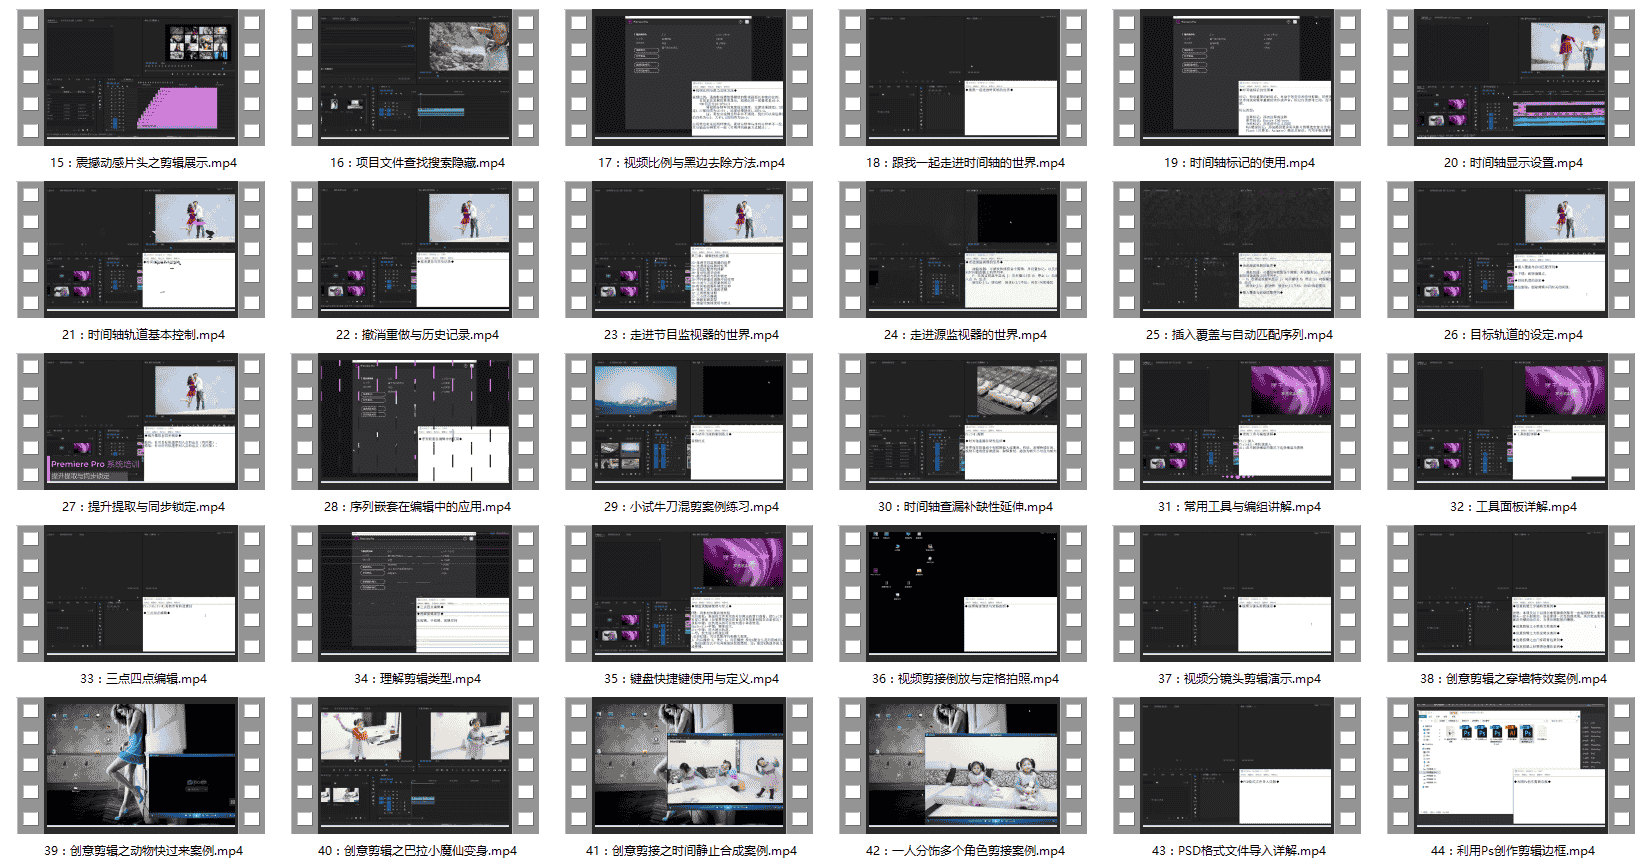Select the video thumbnail for file 15

(x=141, y=78)
